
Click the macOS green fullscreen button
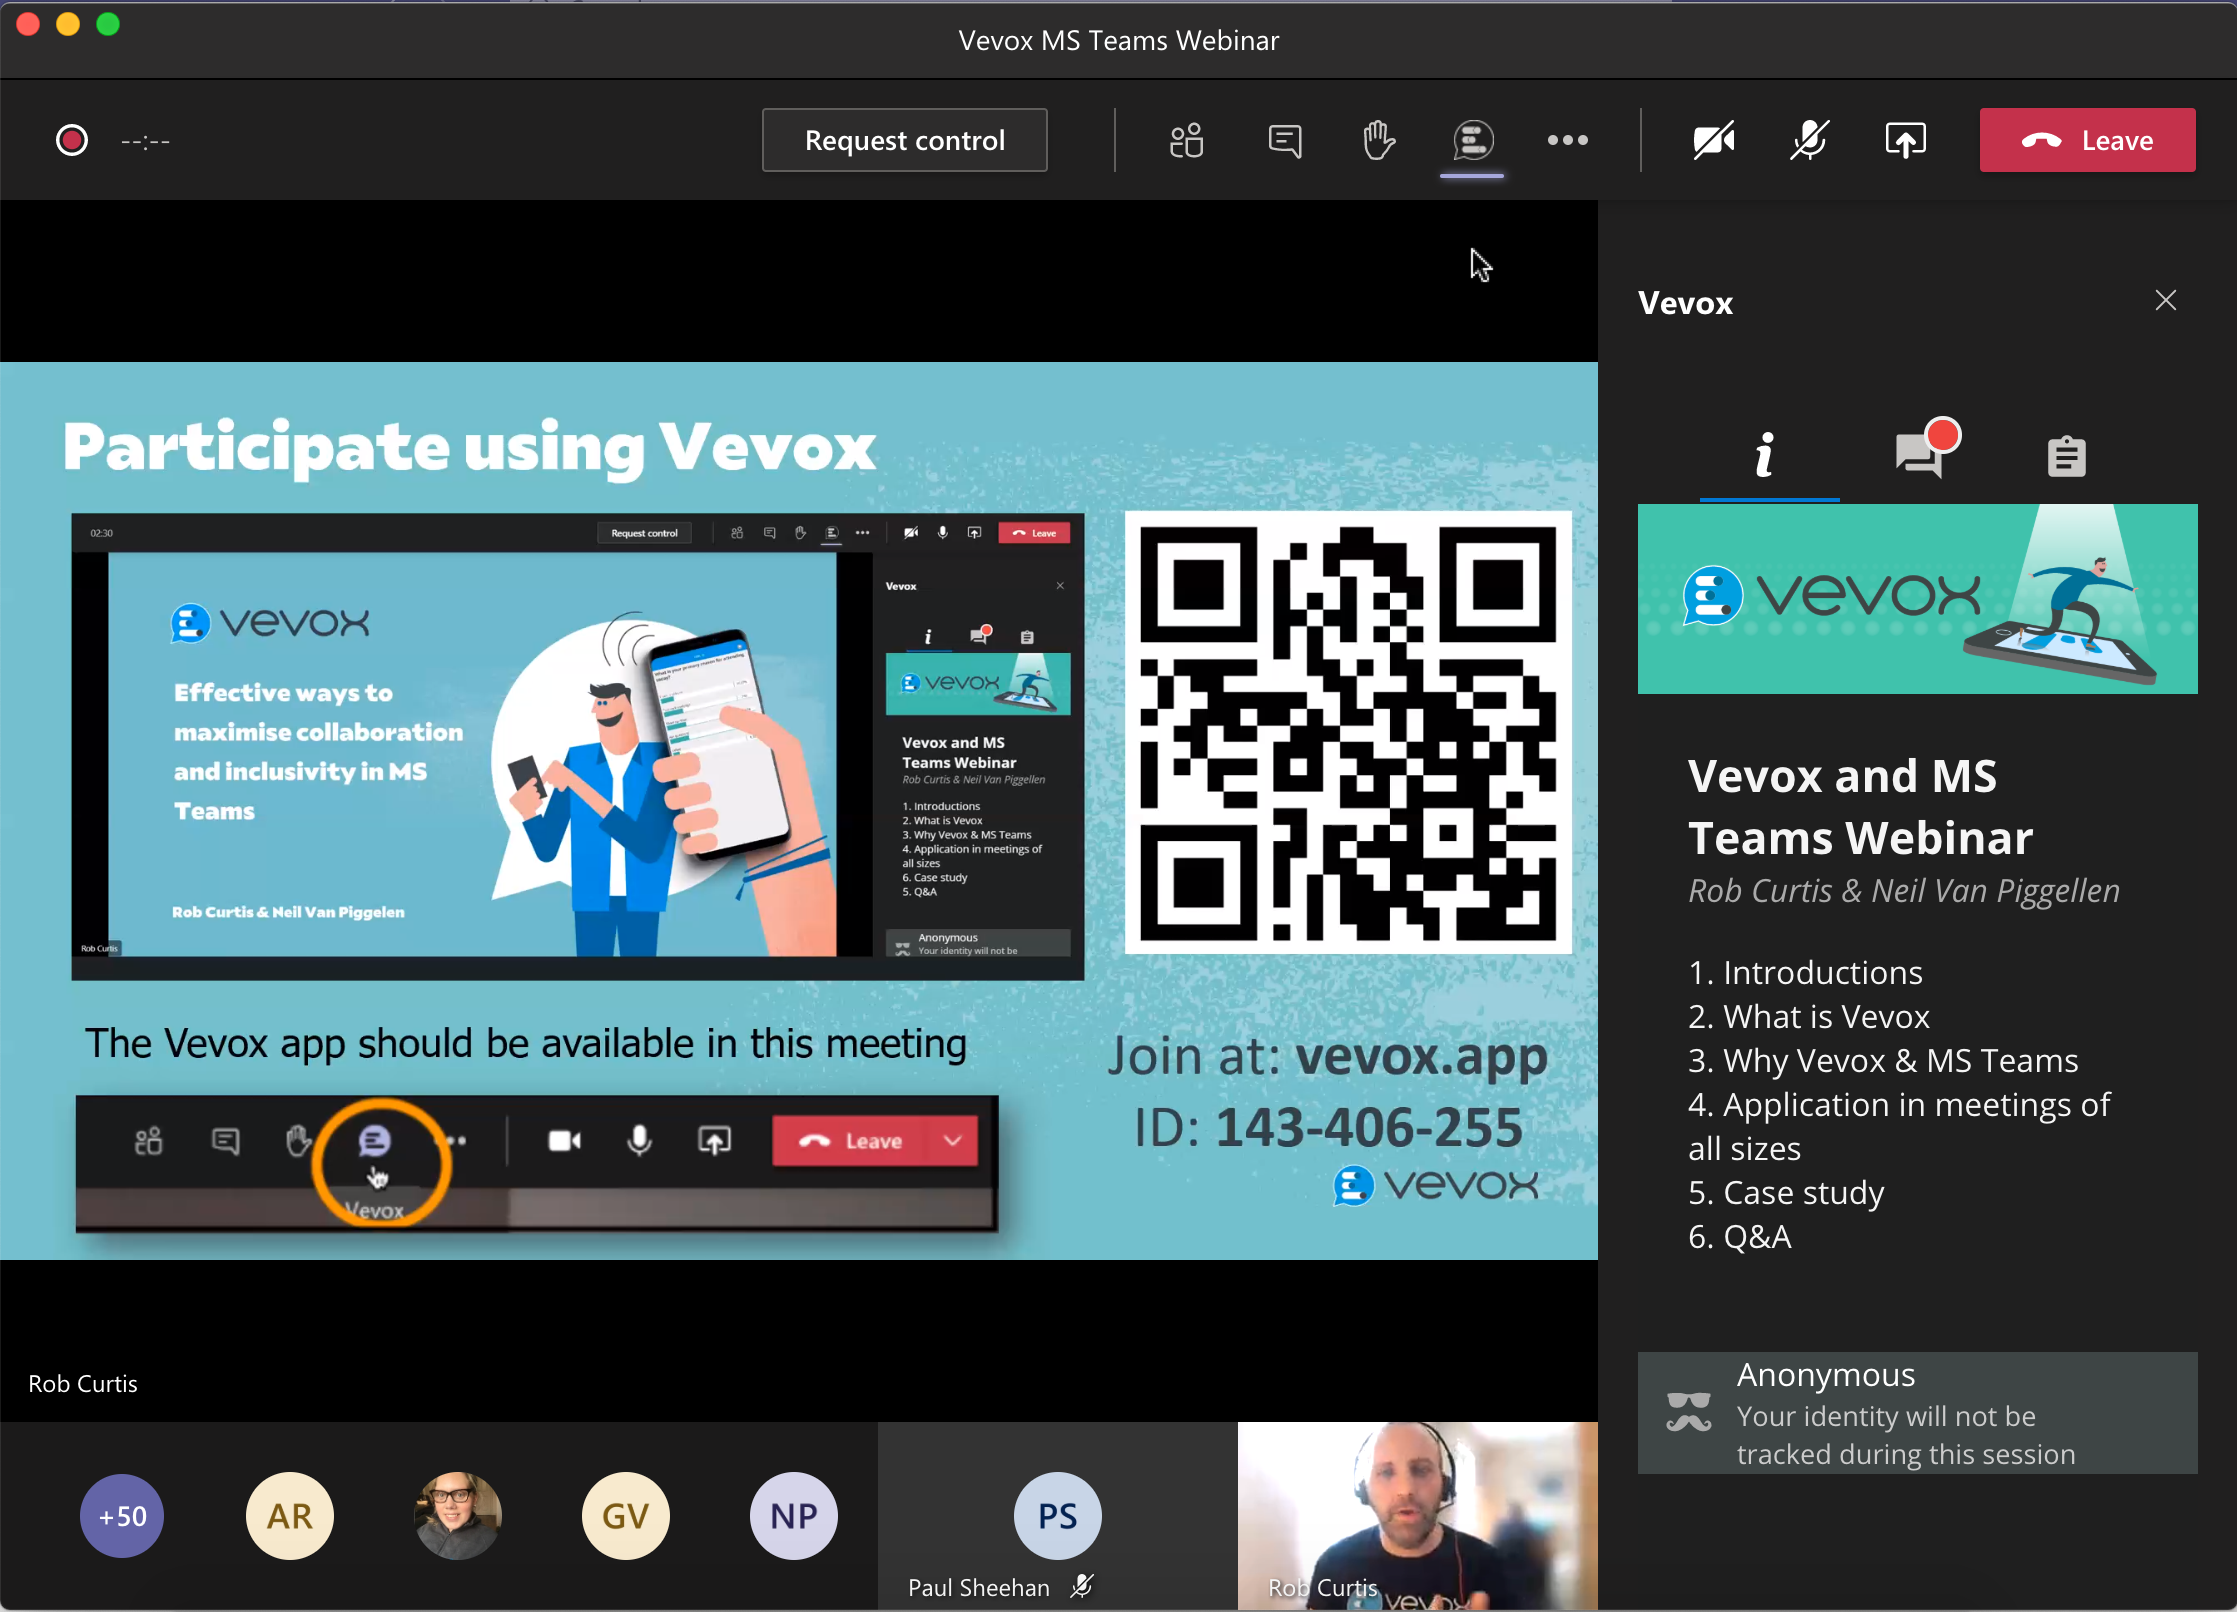pos(108,24)
